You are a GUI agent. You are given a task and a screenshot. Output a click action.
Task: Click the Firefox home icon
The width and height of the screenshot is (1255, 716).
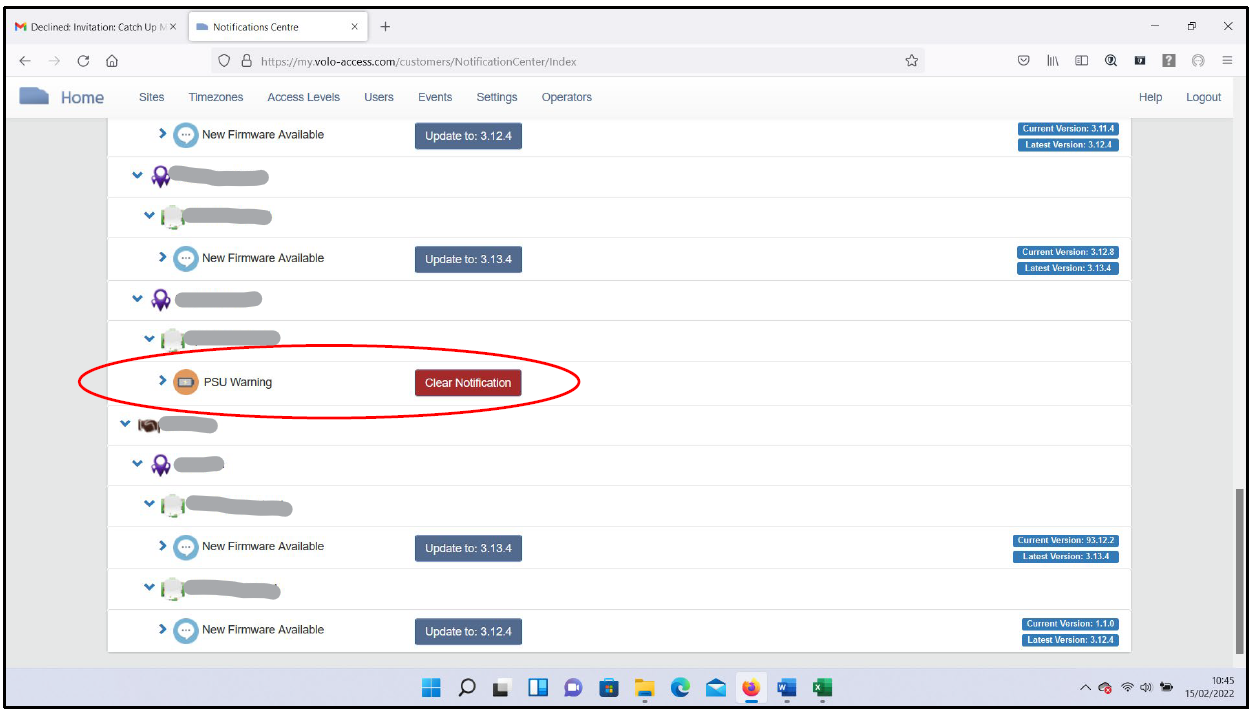point(112,61)
